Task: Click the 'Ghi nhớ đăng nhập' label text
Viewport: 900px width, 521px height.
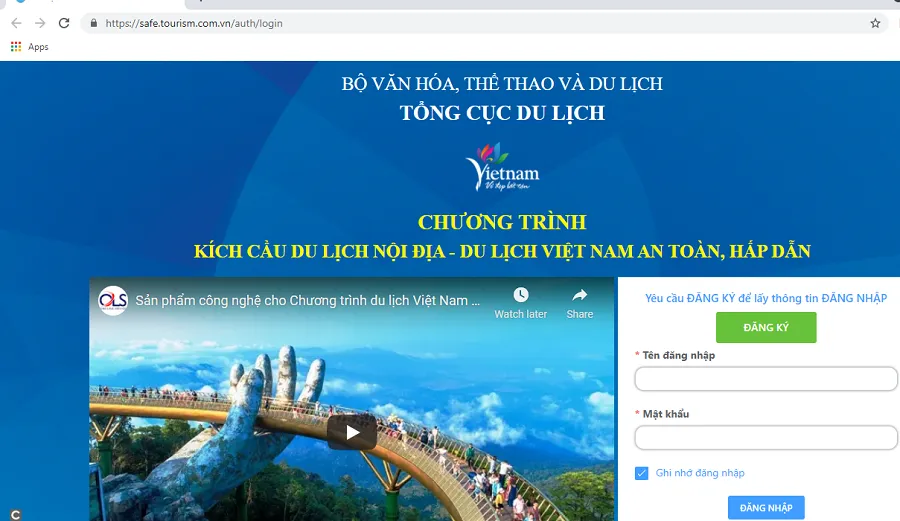Action: (700, 473)
